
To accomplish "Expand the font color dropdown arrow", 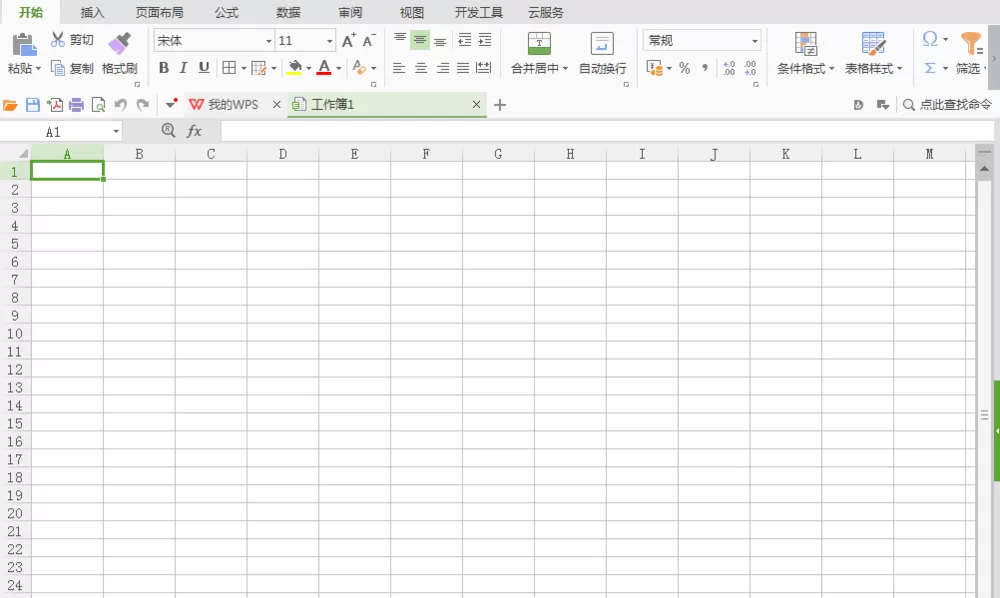I will (339, 68).
